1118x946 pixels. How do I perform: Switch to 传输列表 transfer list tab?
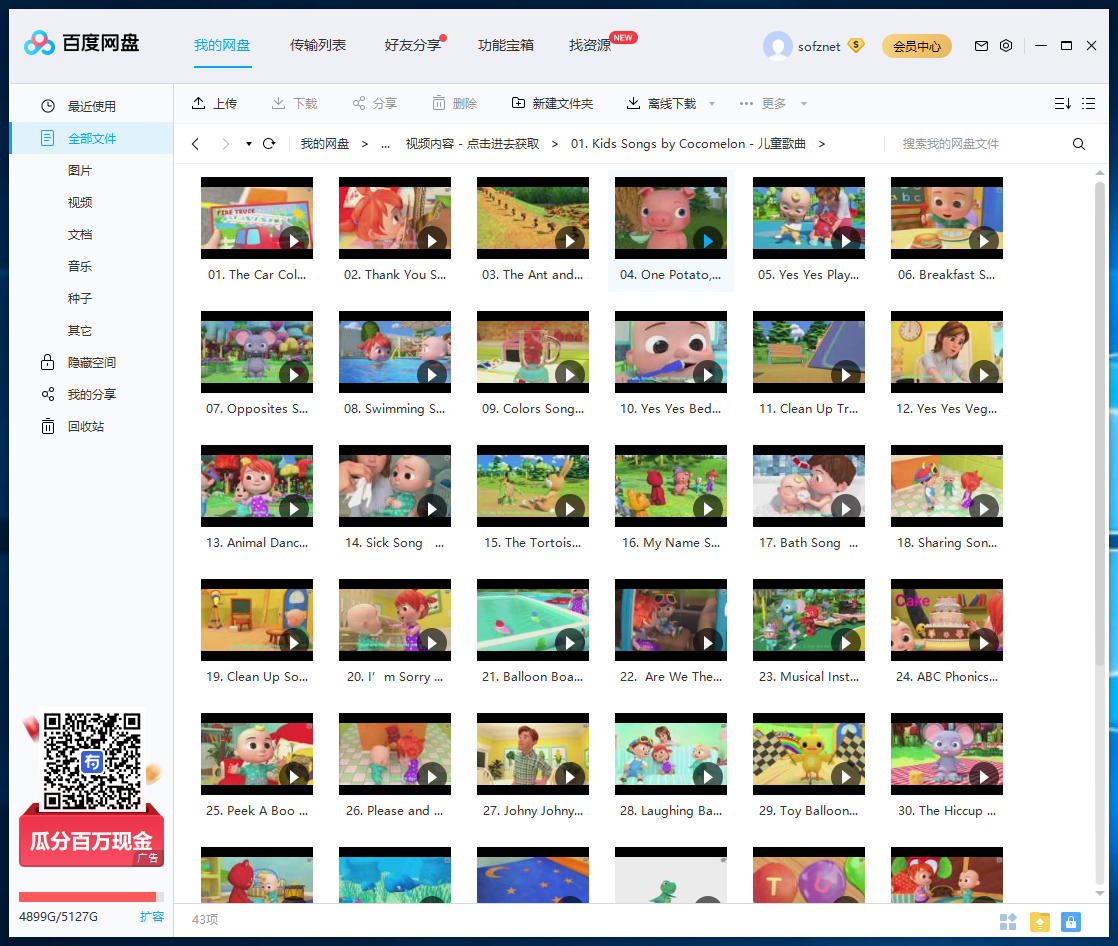tap(318, 46)
